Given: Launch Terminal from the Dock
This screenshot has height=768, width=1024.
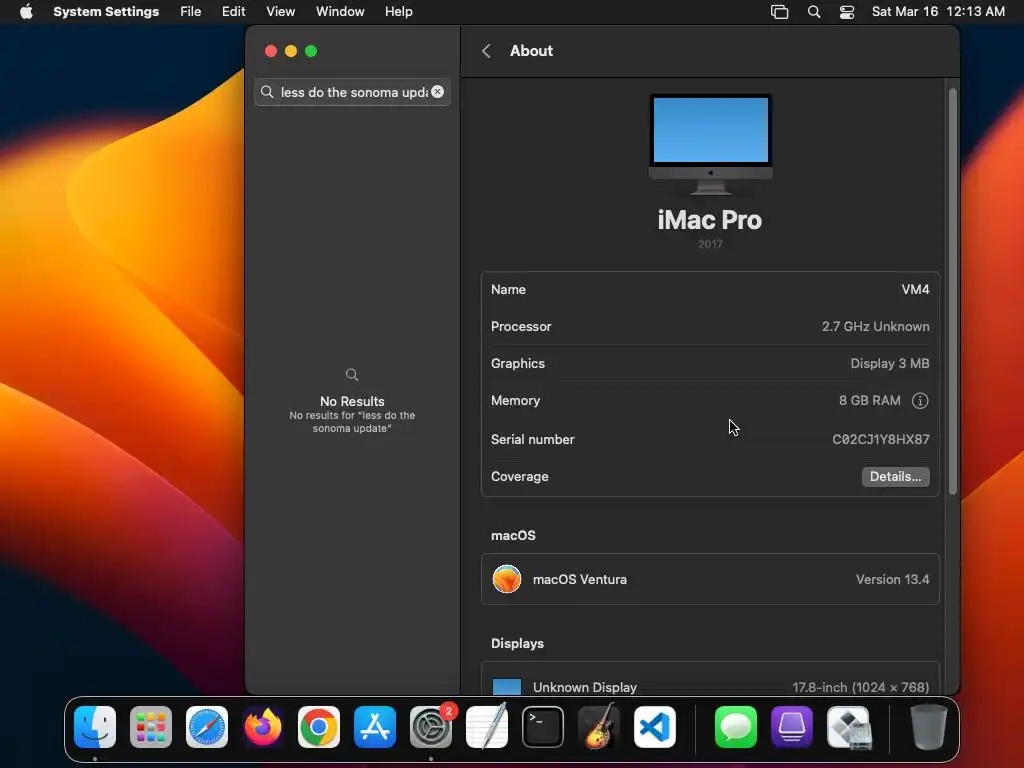Looking at the screenshot, I should click(543, 727).
